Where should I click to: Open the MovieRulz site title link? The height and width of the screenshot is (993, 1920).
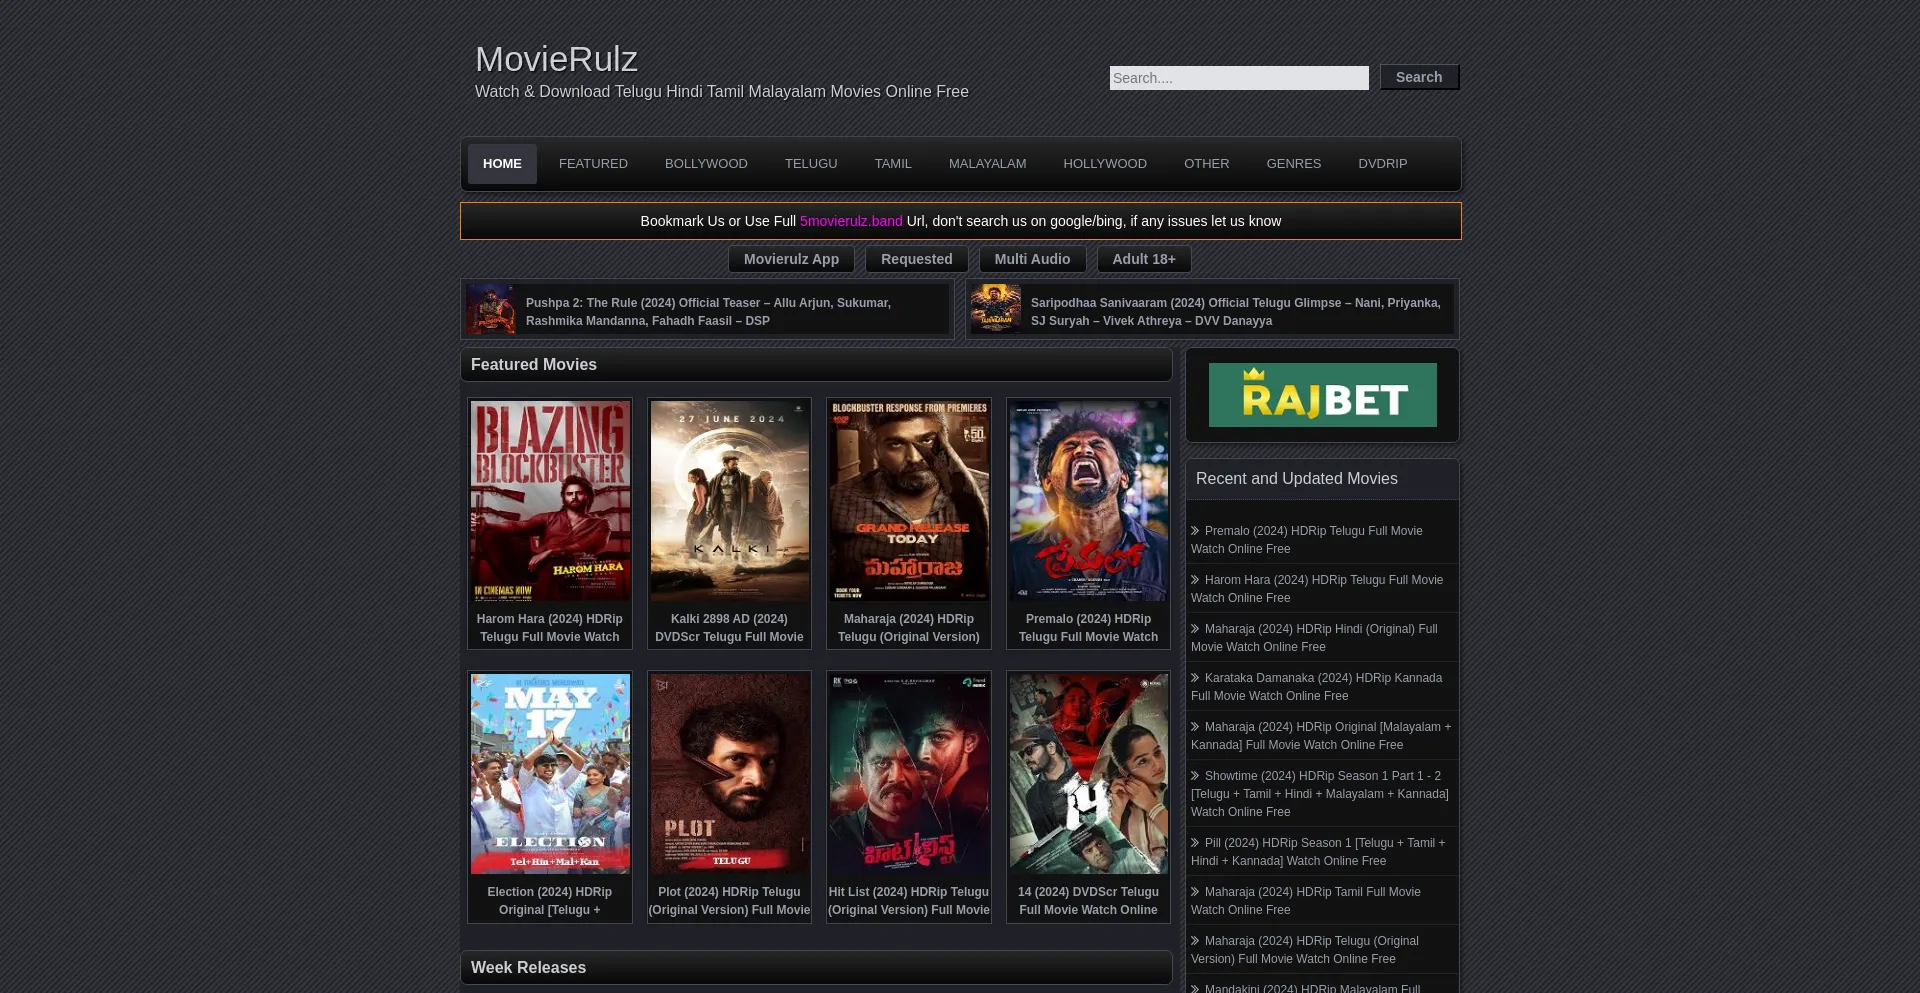coord(556,59)
